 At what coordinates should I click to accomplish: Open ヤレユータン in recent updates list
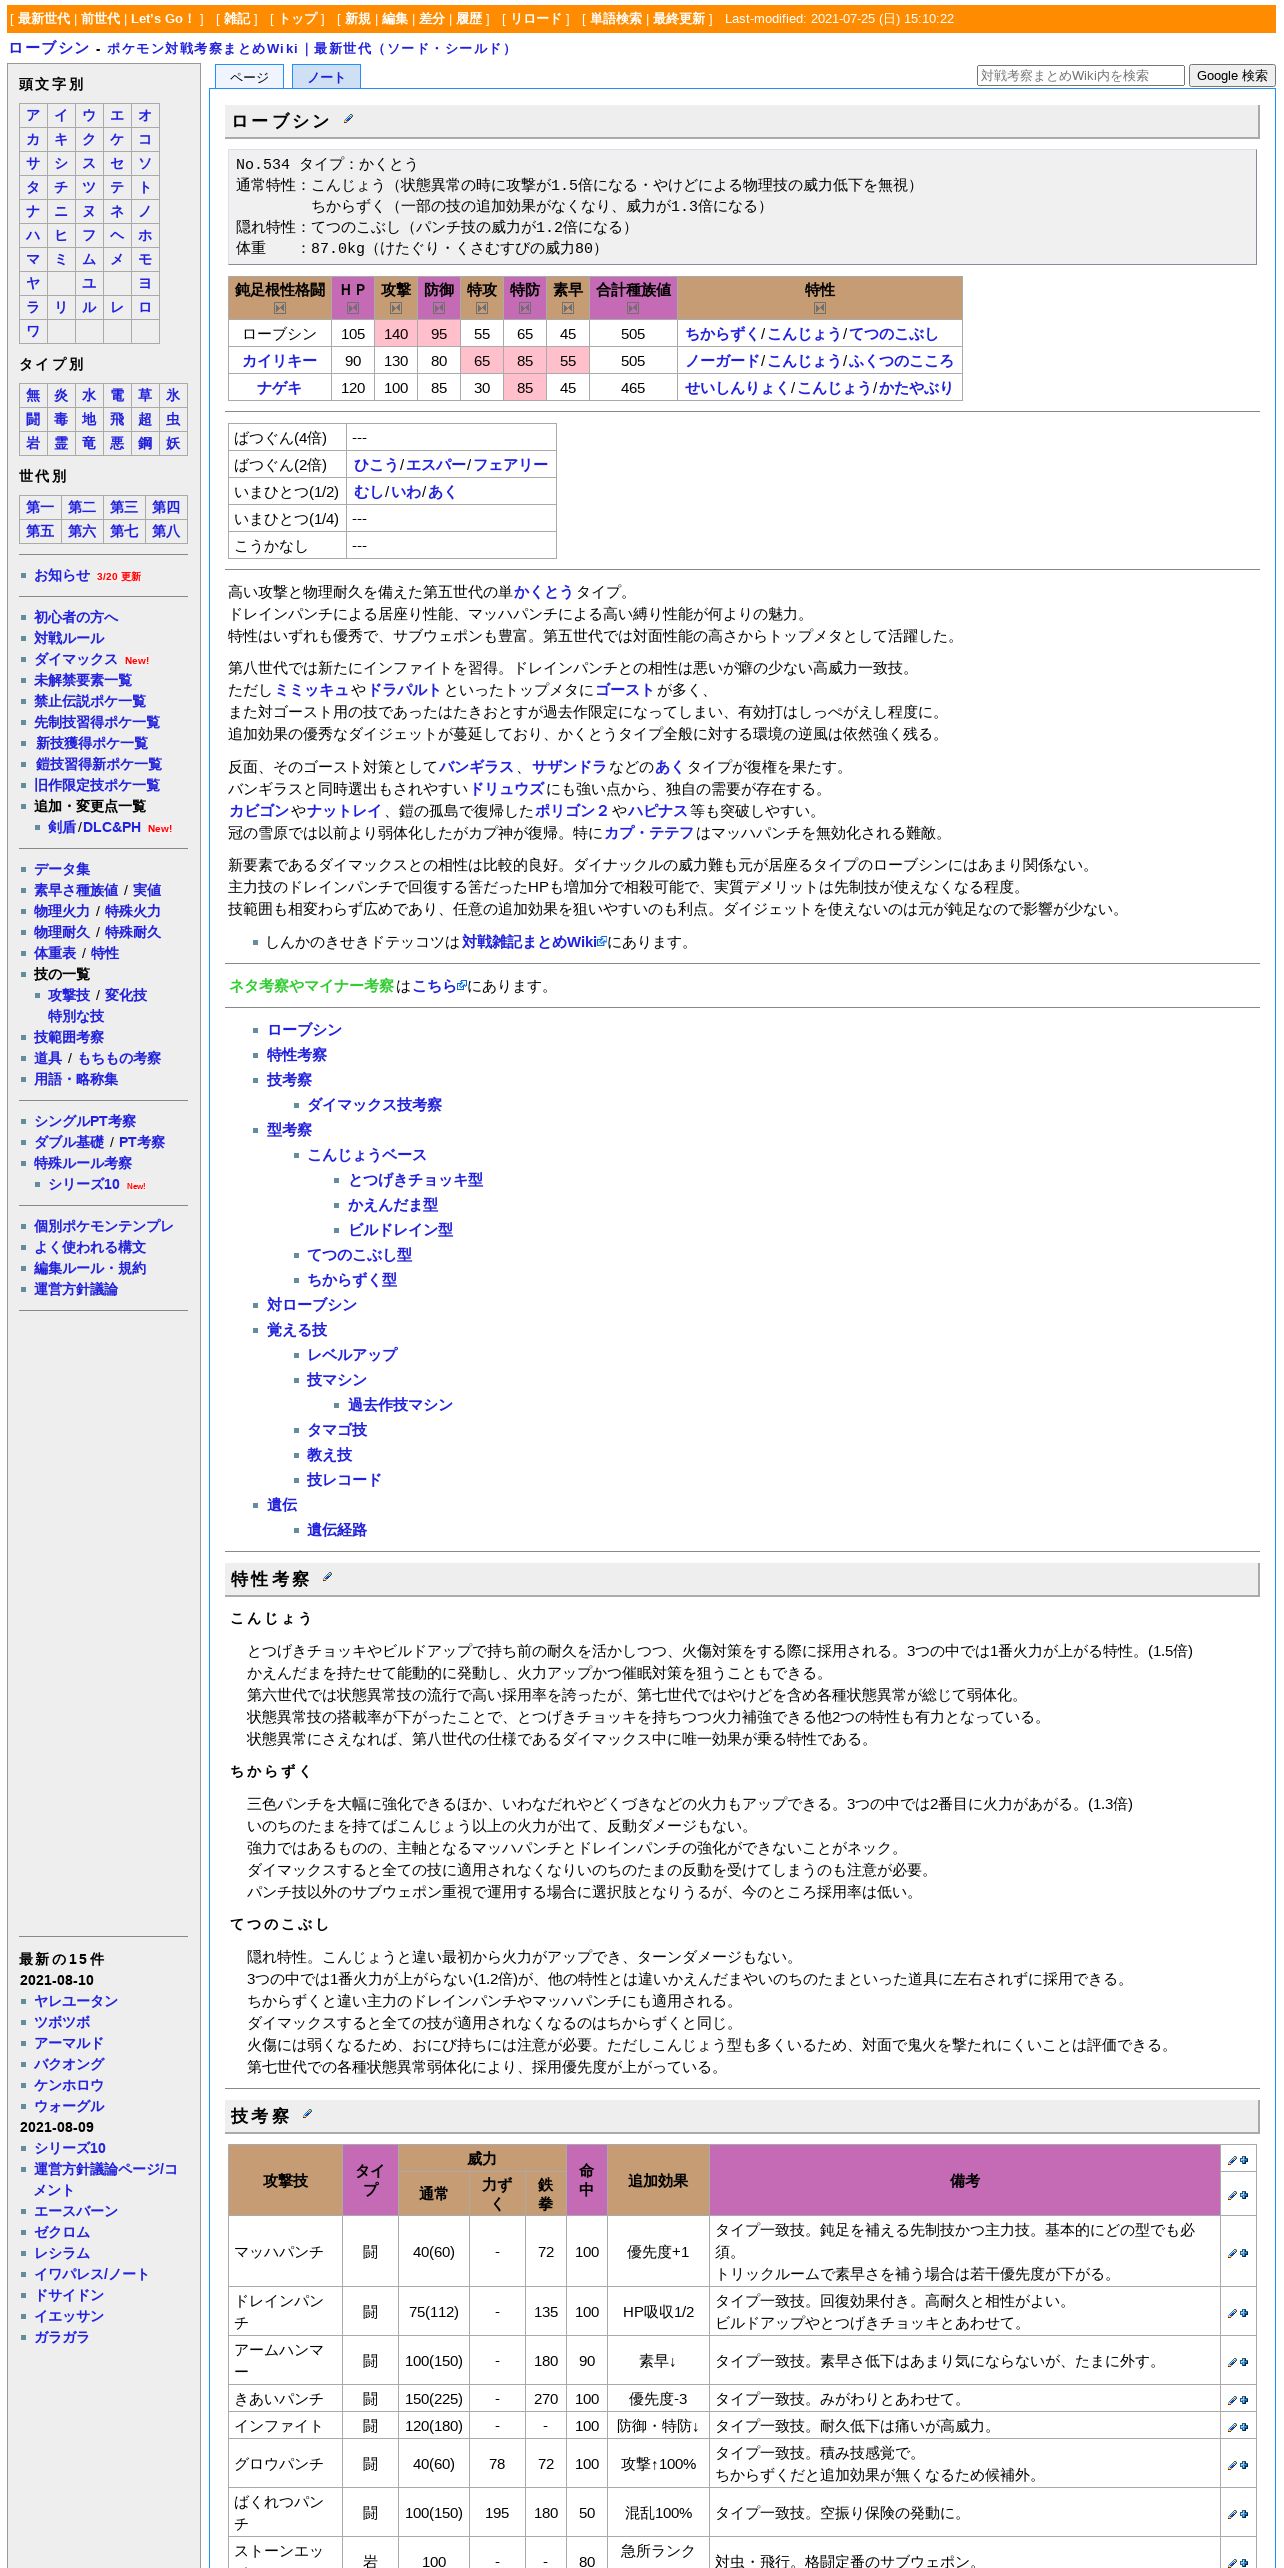pos(76,2001)
